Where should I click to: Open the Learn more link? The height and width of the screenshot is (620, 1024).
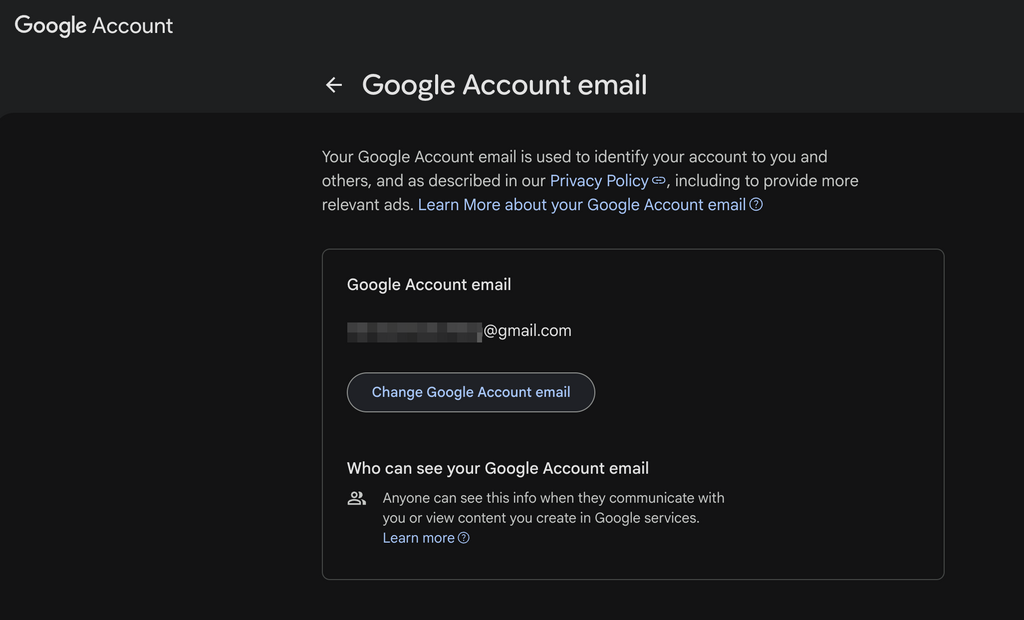click(419, 538)
